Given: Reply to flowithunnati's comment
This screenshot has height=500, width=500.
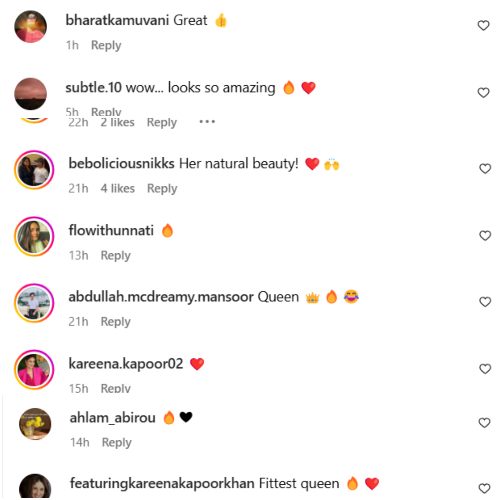Looking at the screenshot, I should pos(116,255).
